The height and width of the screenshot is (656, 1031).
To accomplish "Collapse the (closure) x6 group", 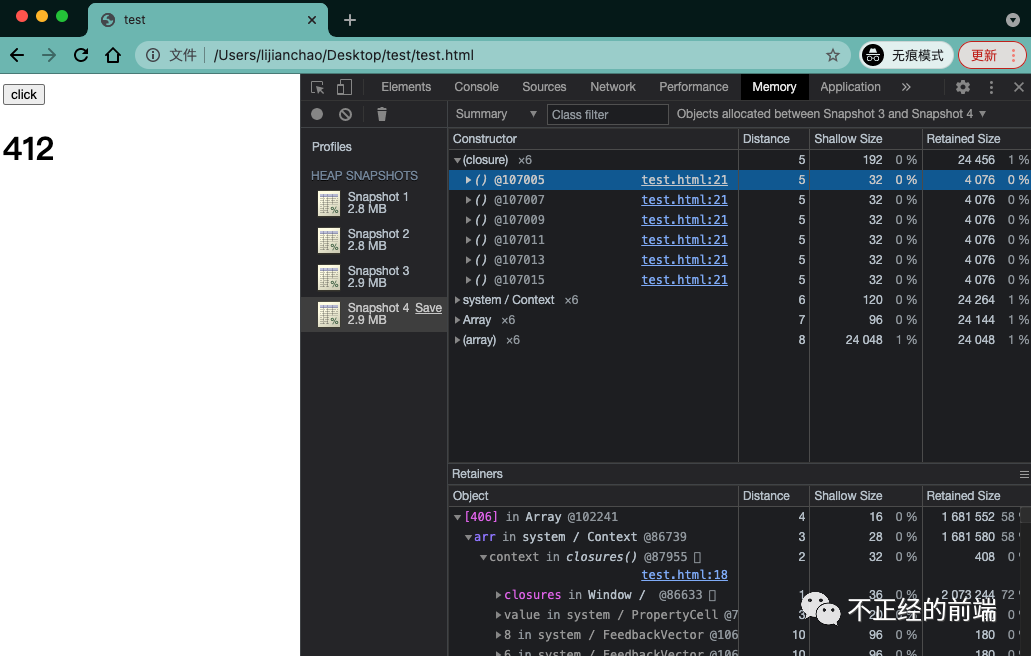I will coord(457,160).
